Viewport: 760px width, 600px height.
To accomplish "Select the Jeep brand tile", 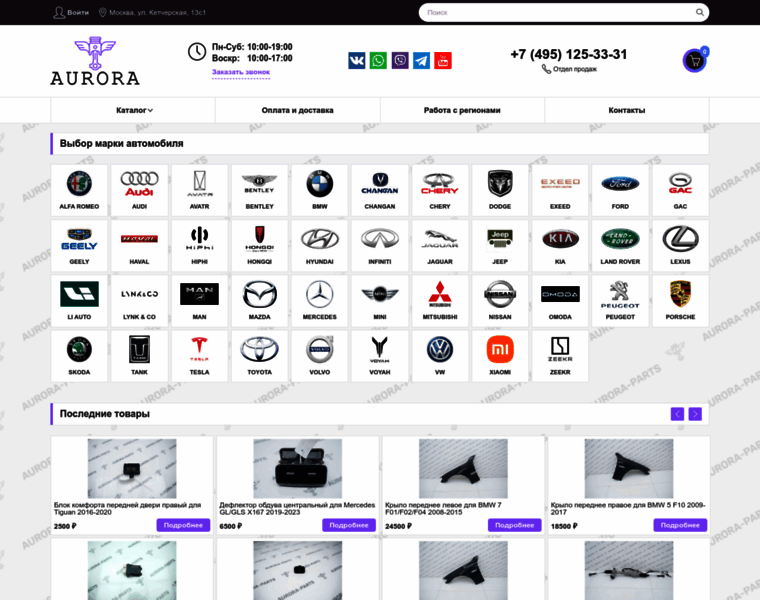I will 500,245.
